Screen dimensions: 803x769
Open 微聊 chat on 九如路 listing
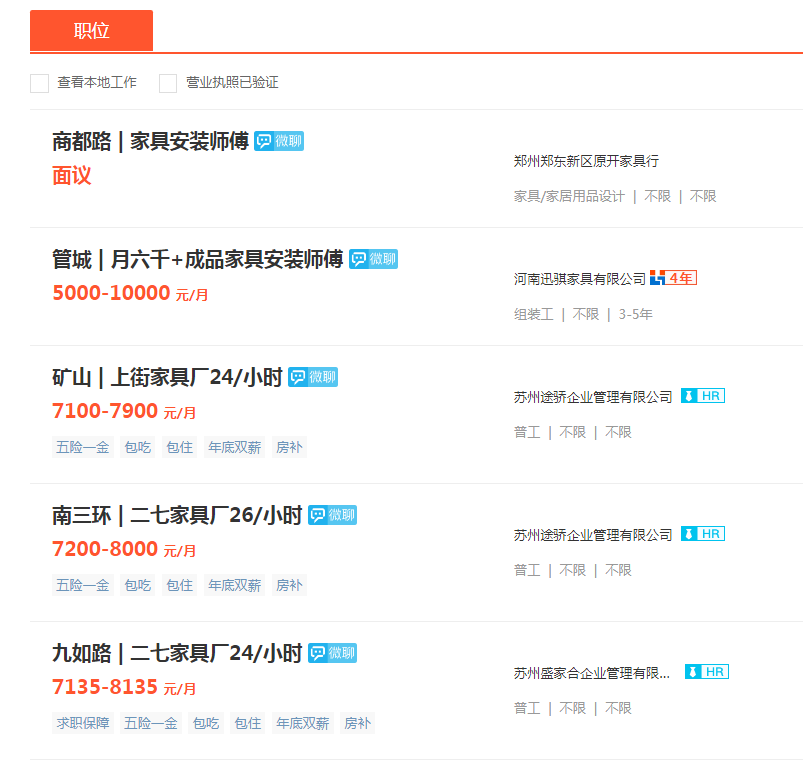pos(331,651)
